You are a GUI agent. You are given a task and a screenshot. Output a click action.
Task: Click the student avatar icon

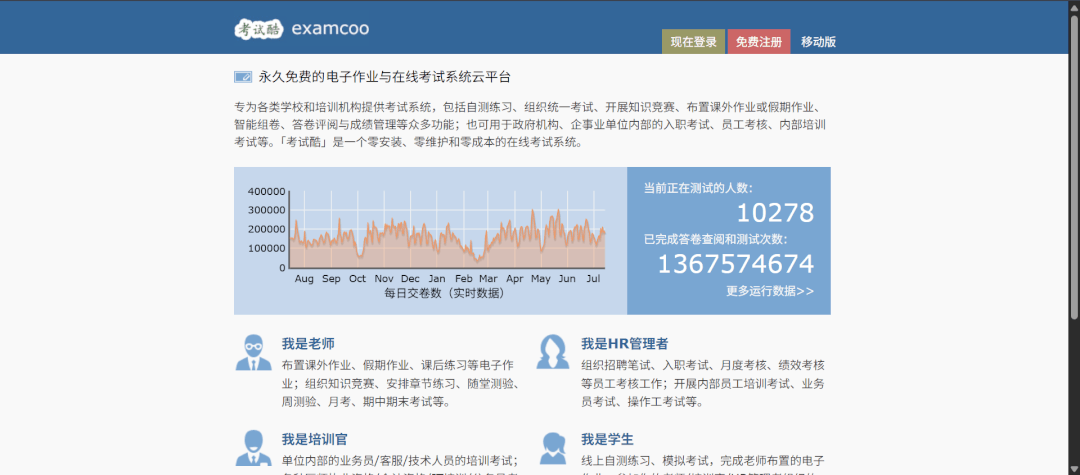(x=555, y=448)
